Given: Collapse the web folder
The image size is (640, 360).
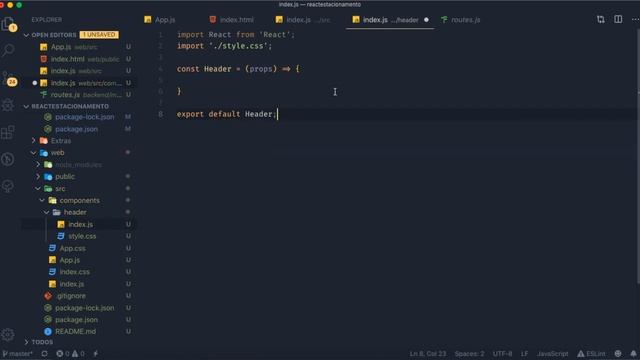Looking at the screenshot, I should [x=34, y=153].
